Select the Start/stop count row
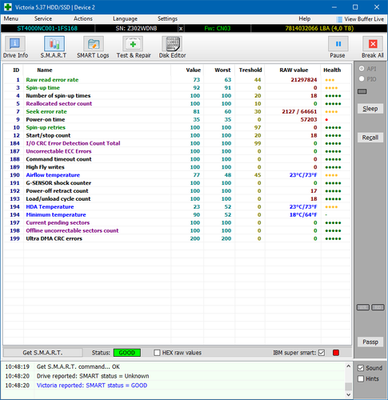This screenshot has height=400, width=388. click(177, 135)
